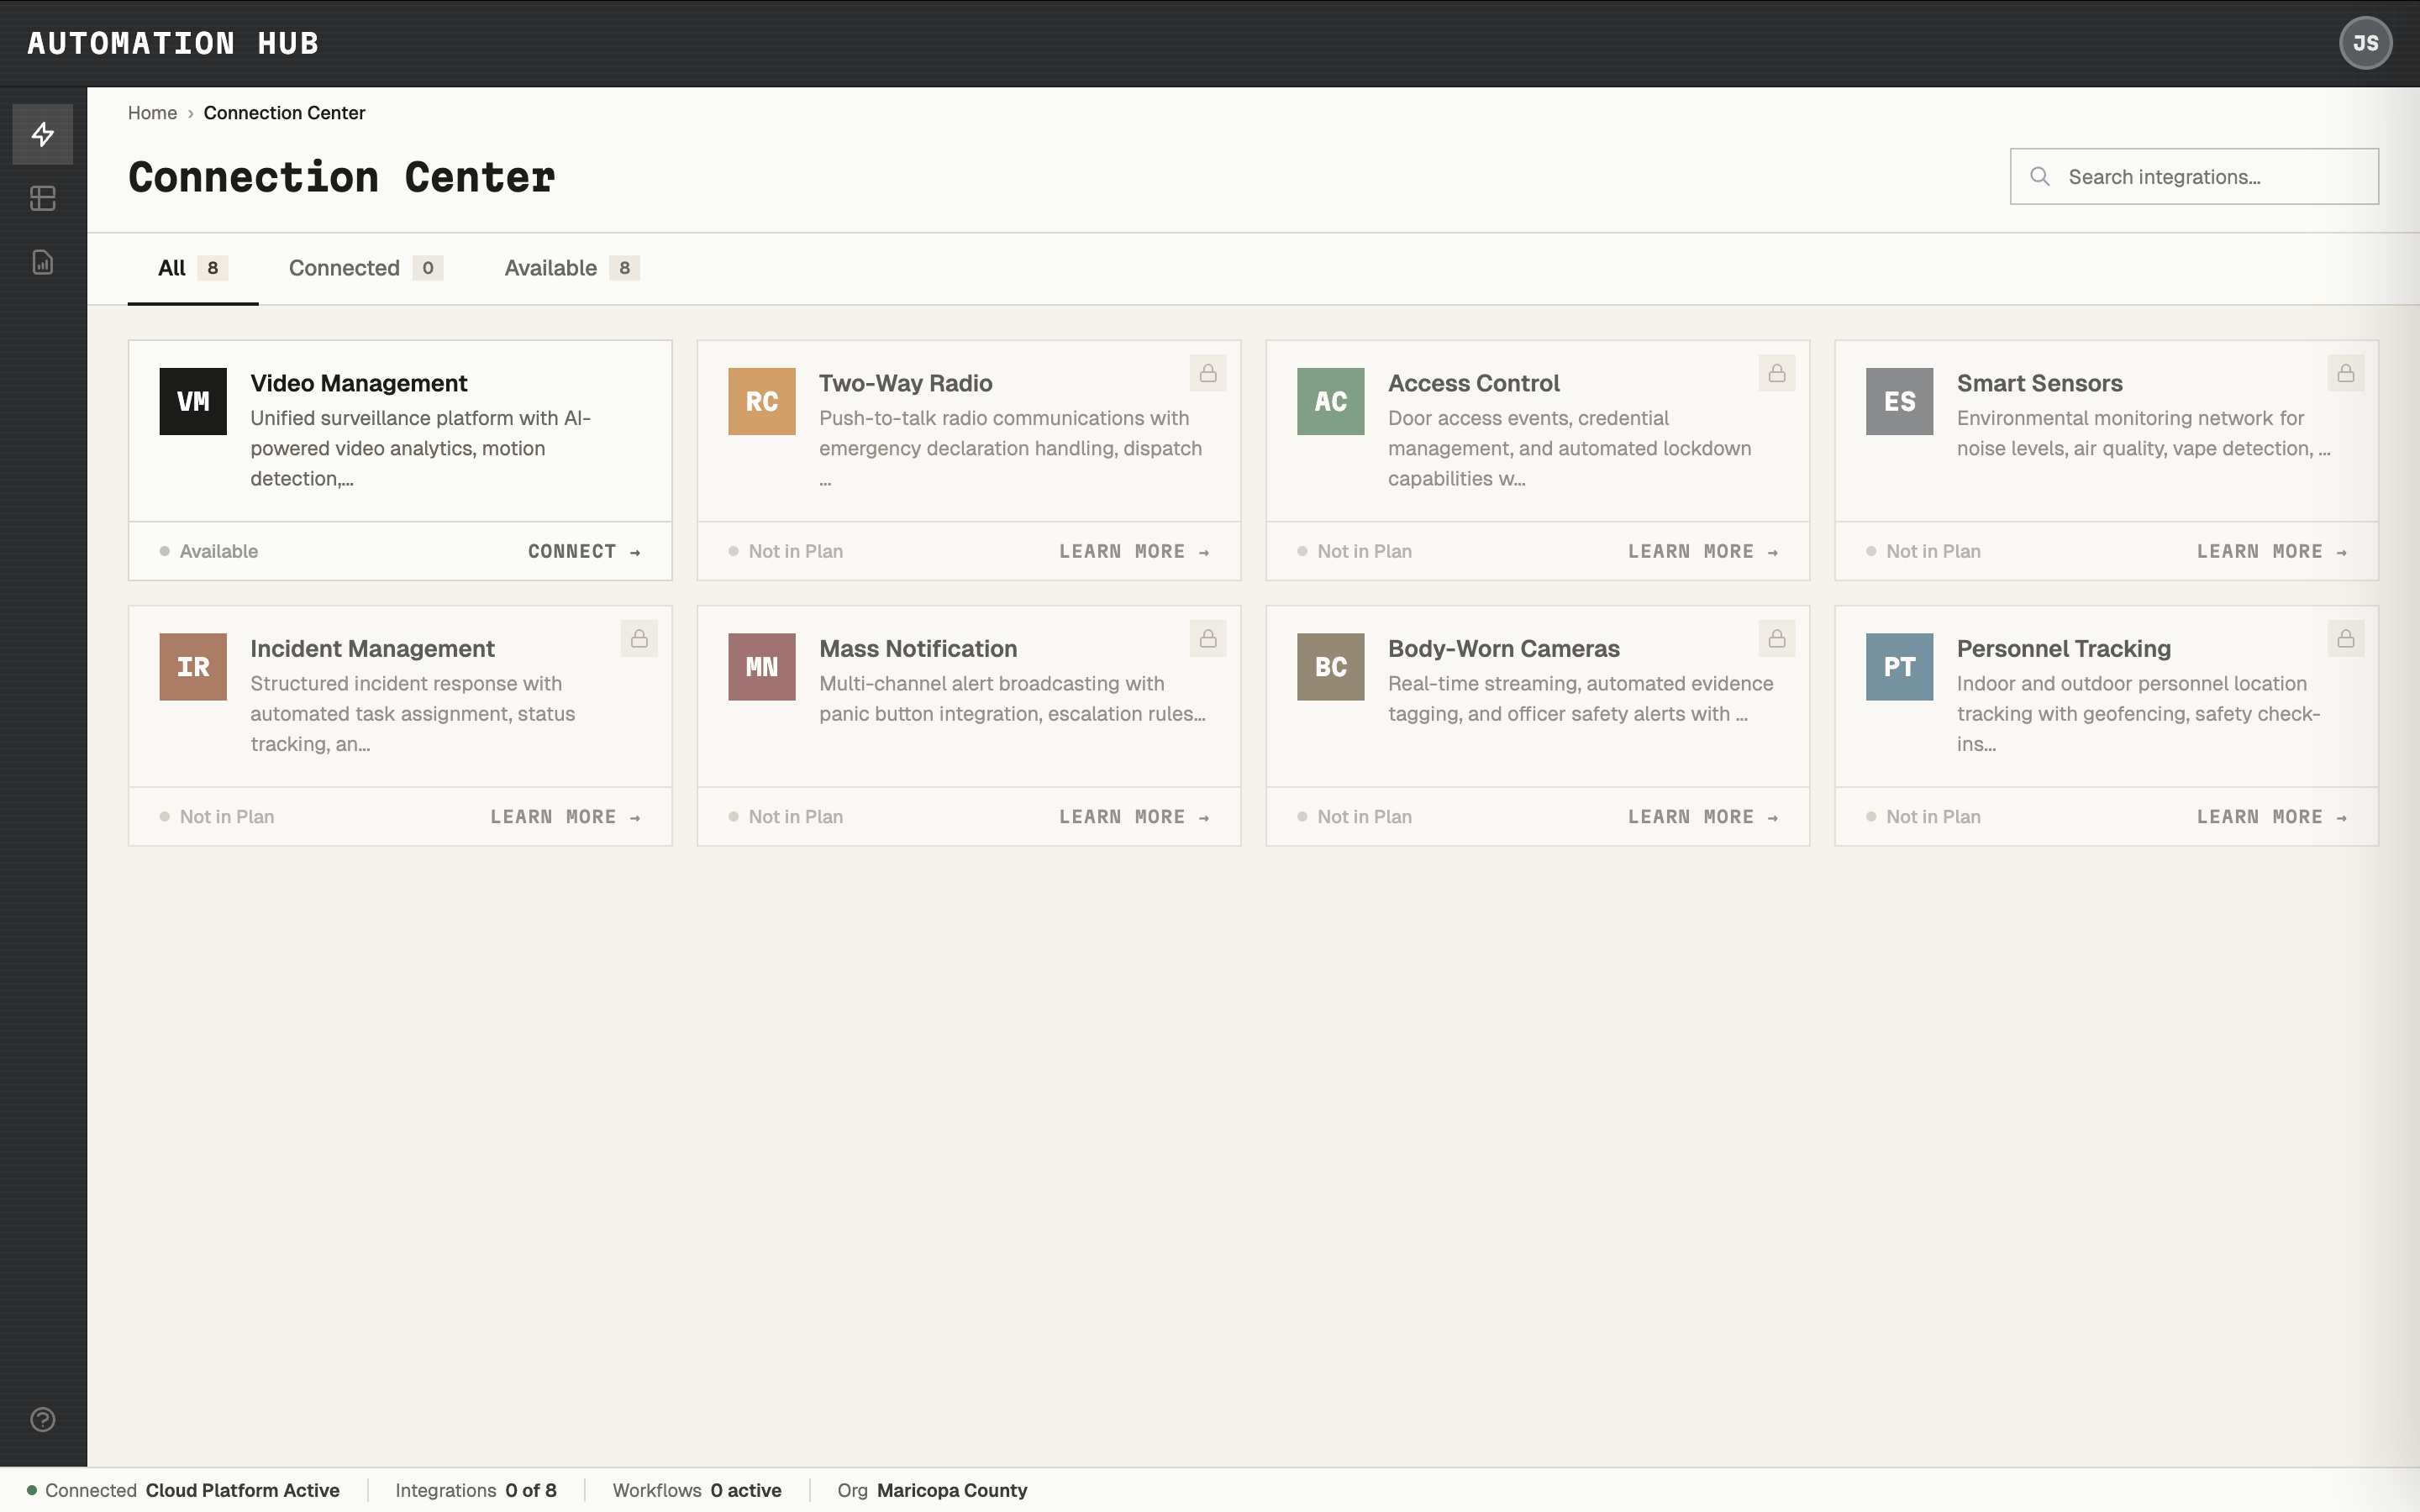Click the lock icon on Two-Way Radio
Screen dimensions: 2420x1512
(1207, 373)
